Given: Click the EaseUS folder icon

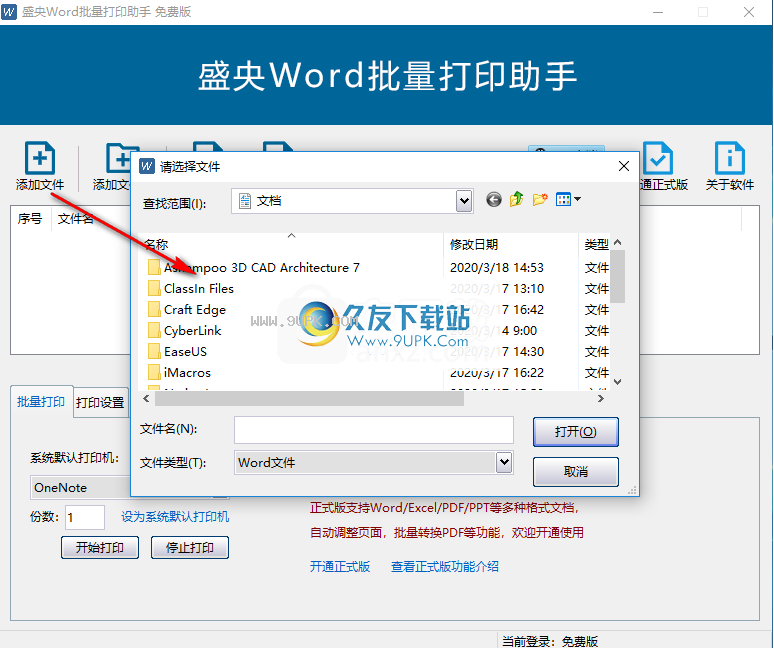Looking at the screenshot, I should click(154, 351).
